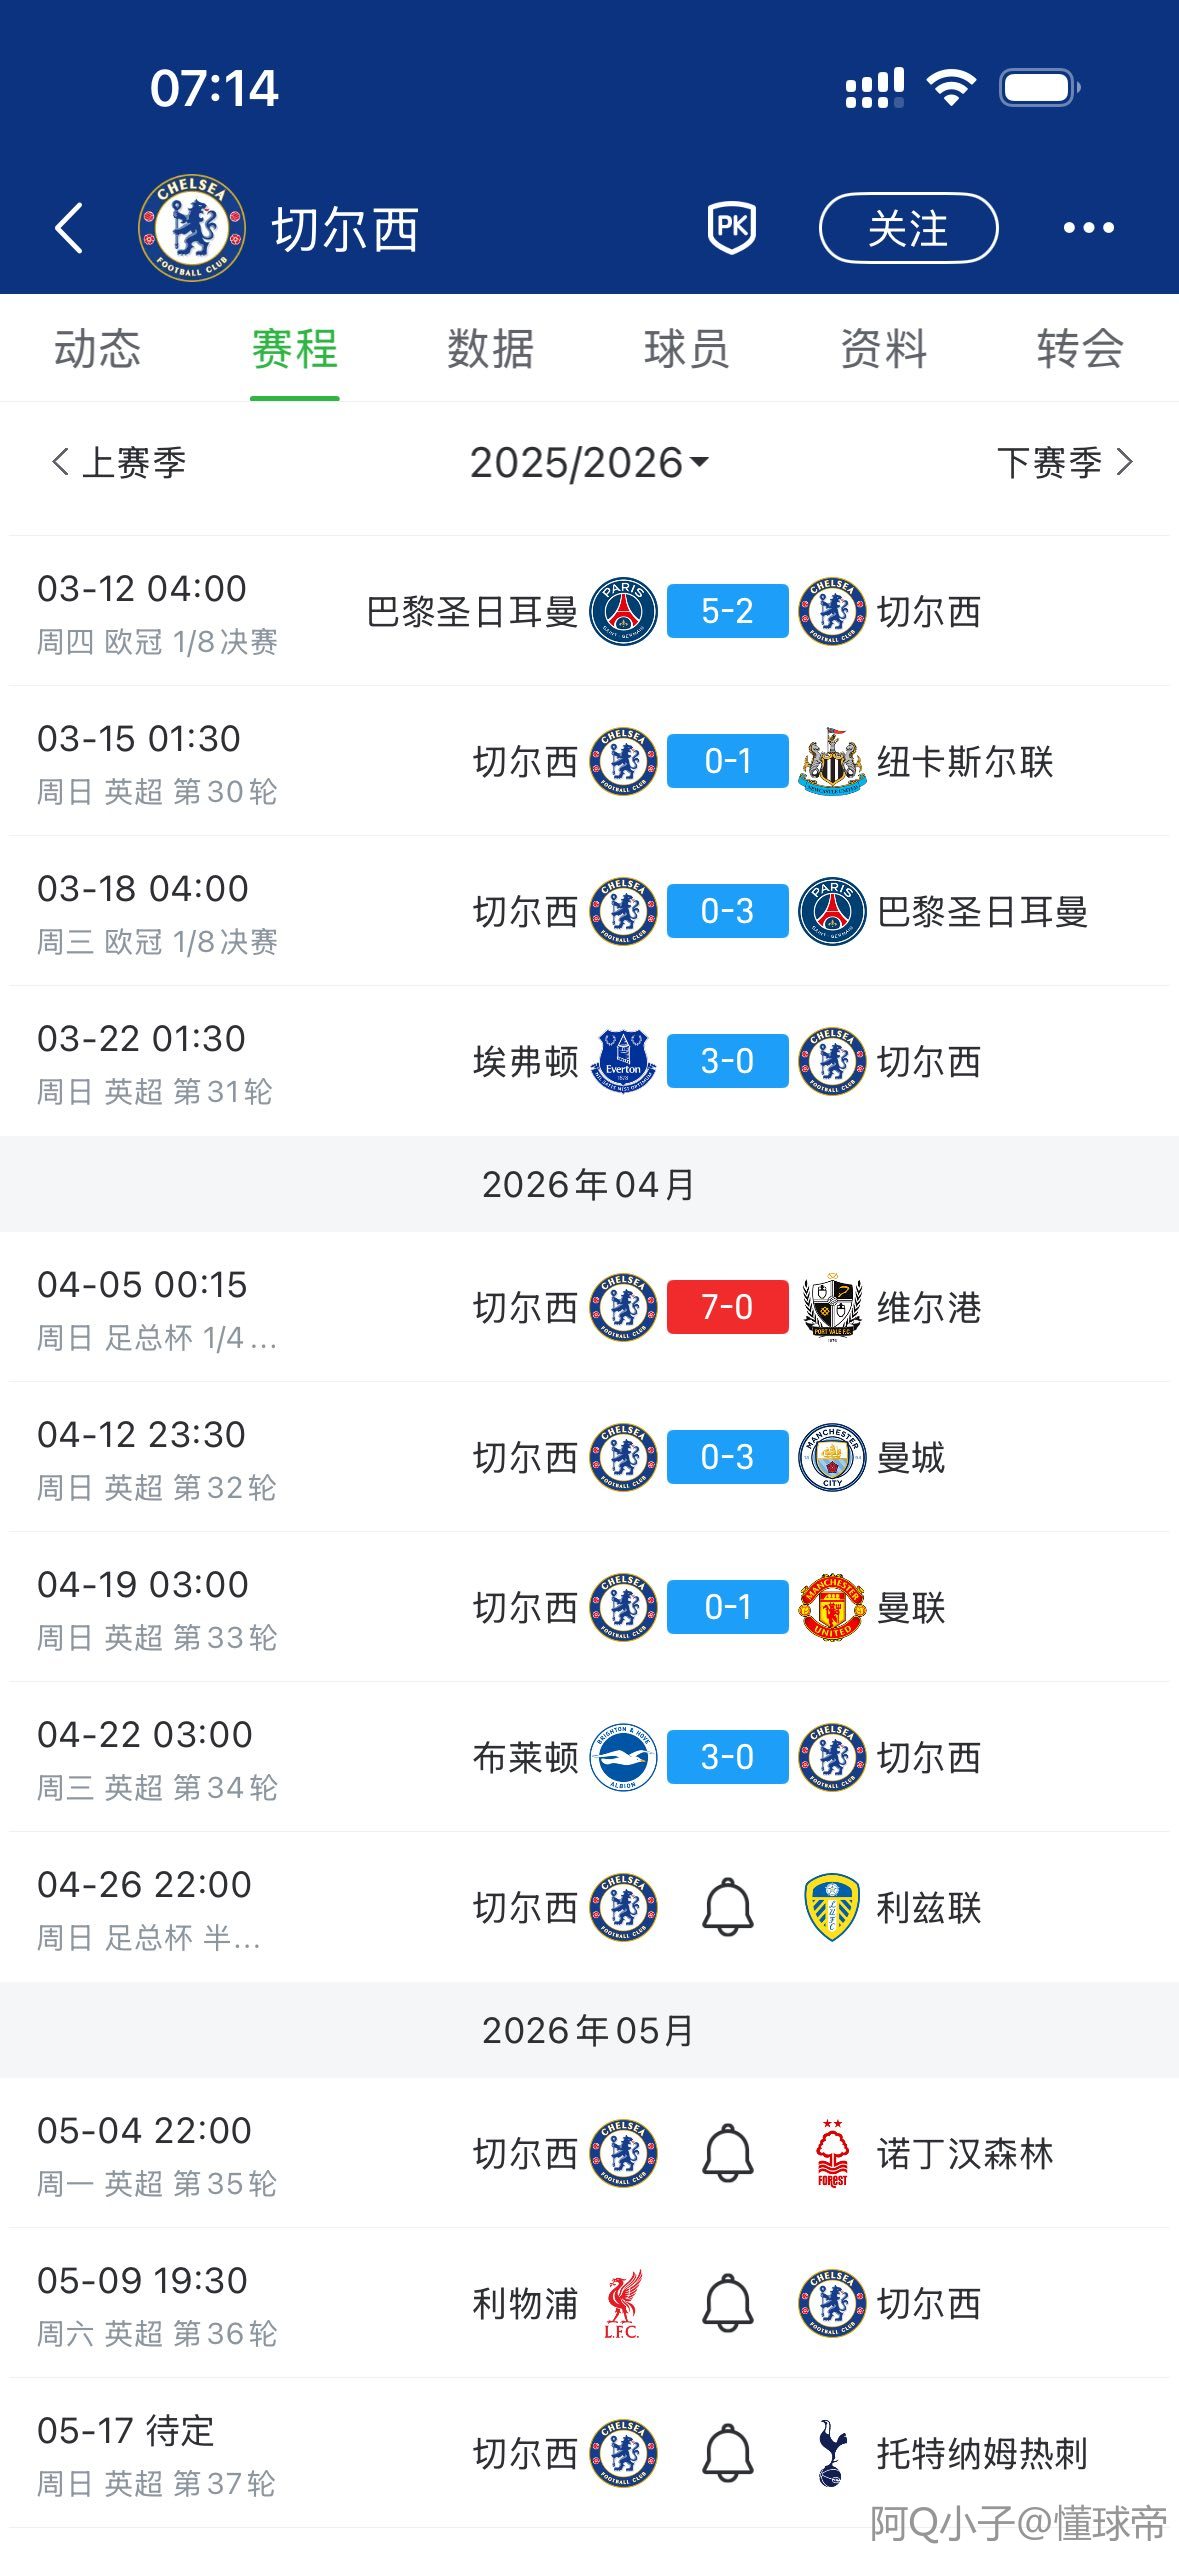The width and height of the screenshot is (1179, 2556).
Task: Enable reminder bell for Leeds United match
Action: tap(728, 1907)
